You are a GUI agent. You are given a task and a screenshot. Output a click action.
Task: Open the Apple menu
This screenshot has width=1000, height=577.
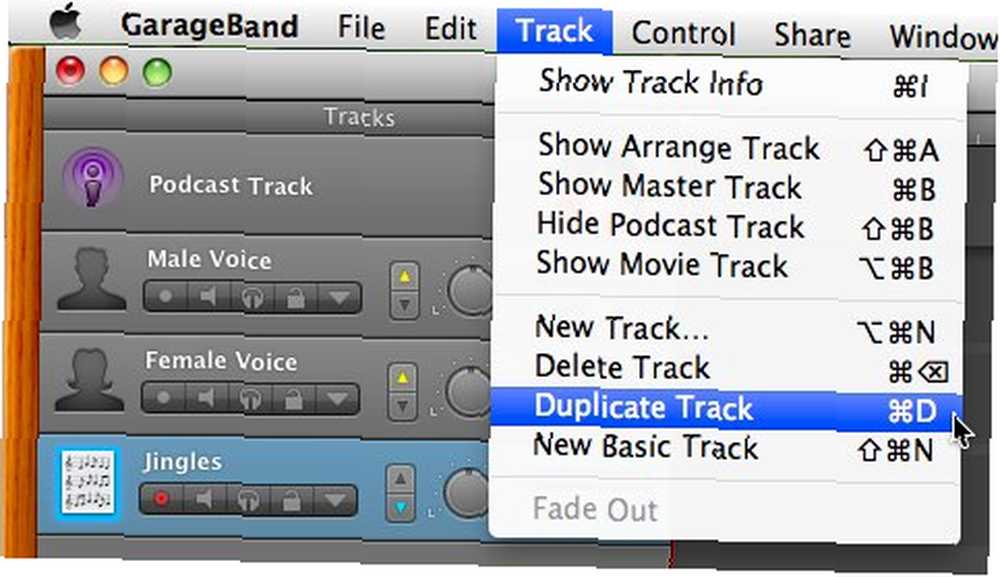pos(66,24)
